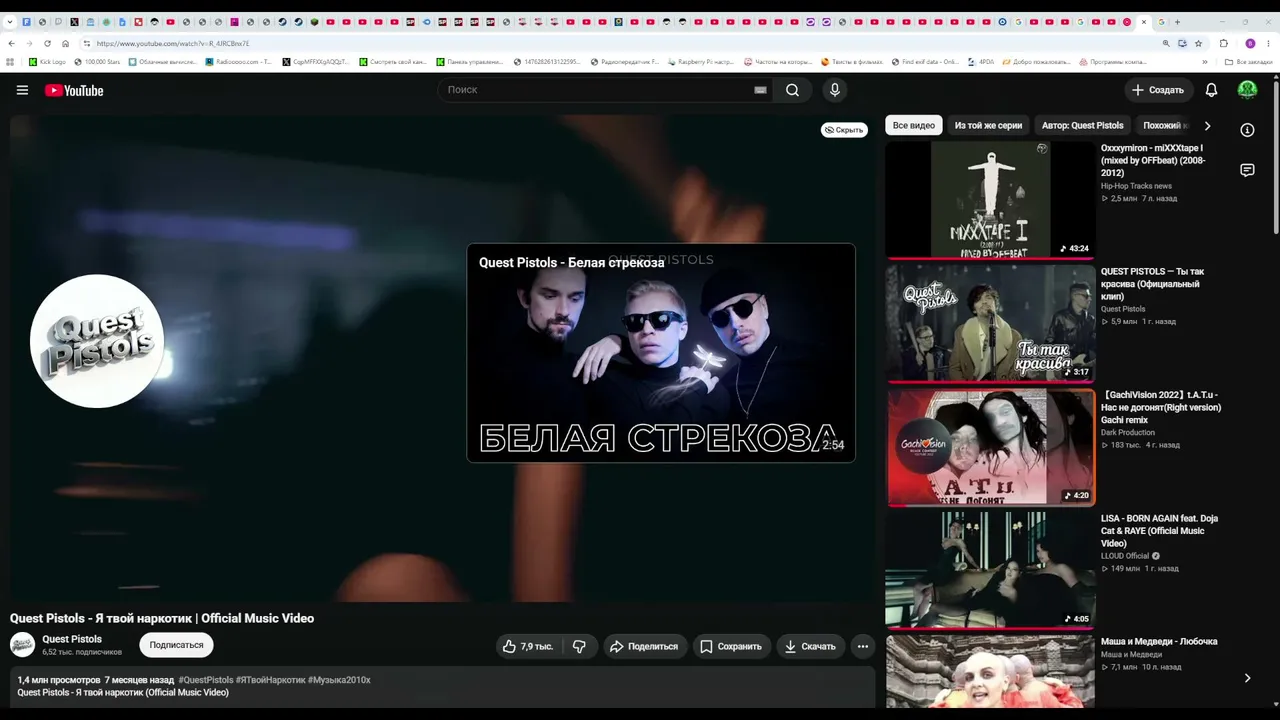Click the #ЯТвойНаркотик hashtag

tap(271, 680)
